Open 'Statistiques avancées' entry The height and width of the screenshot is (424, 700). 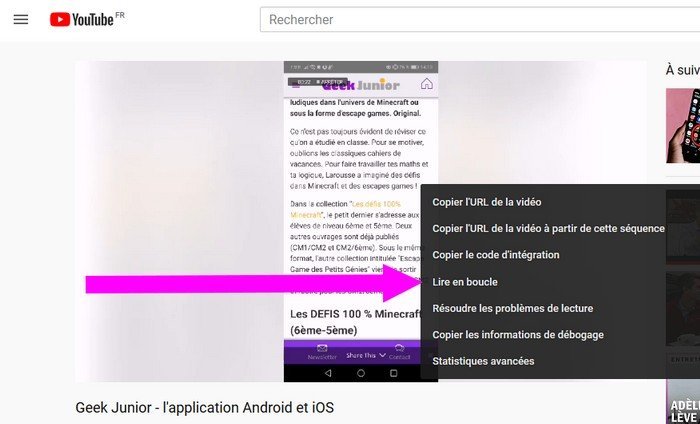pyautogui.click(x=483, y=361)
